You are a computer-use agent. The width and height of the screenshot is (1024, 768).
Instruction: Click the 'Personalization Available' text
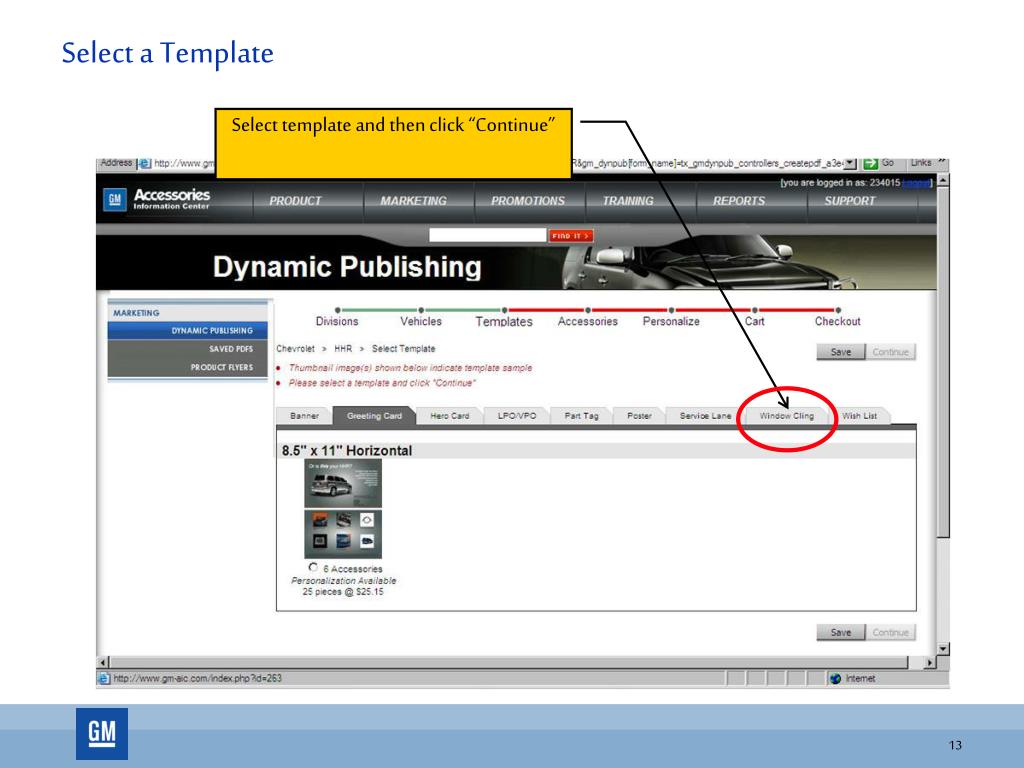coord(344,581)
